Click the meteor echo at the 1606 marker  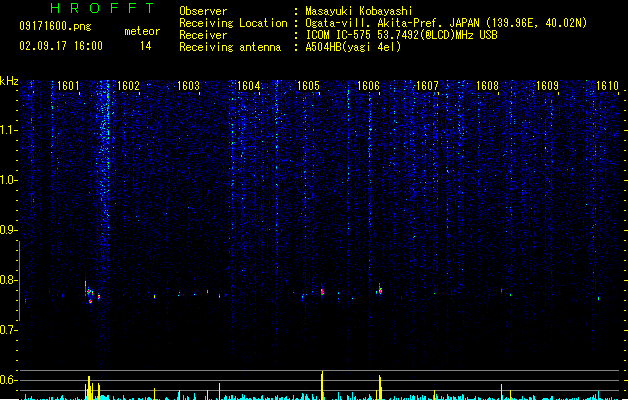click(x=380, y=289)
